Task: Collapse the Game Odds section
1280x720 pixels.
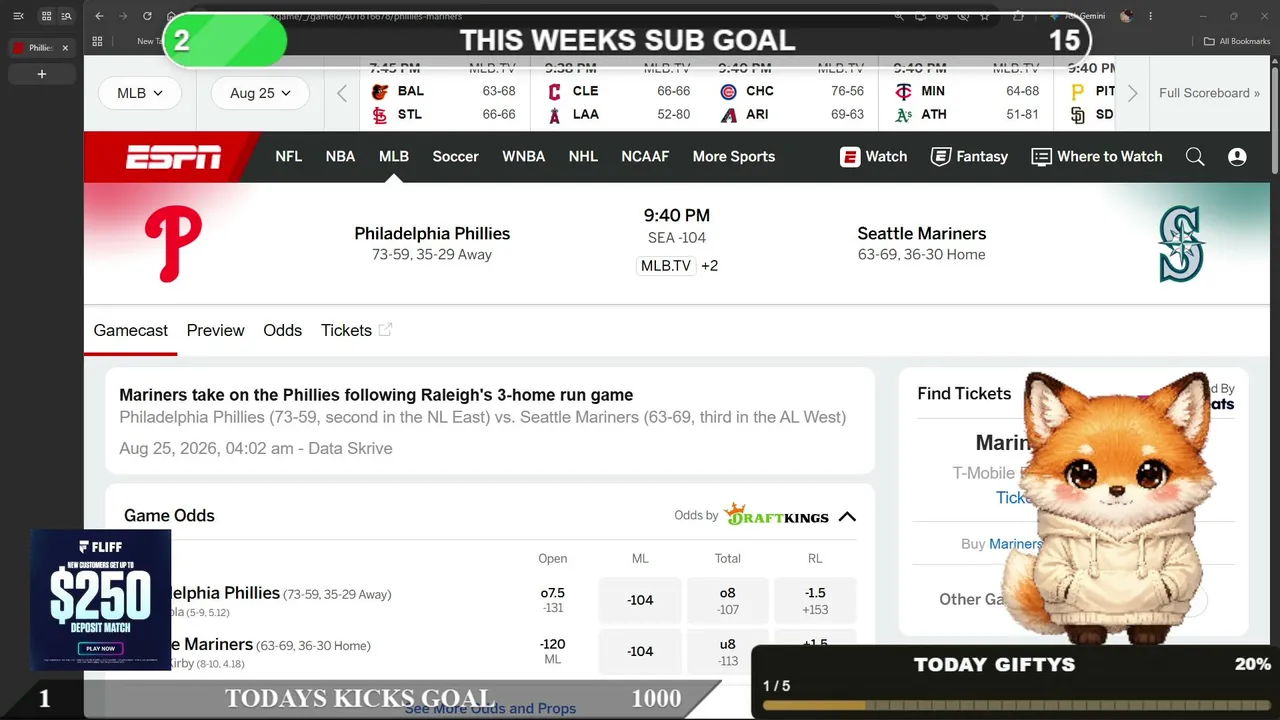Action: (x=847, y=517)
